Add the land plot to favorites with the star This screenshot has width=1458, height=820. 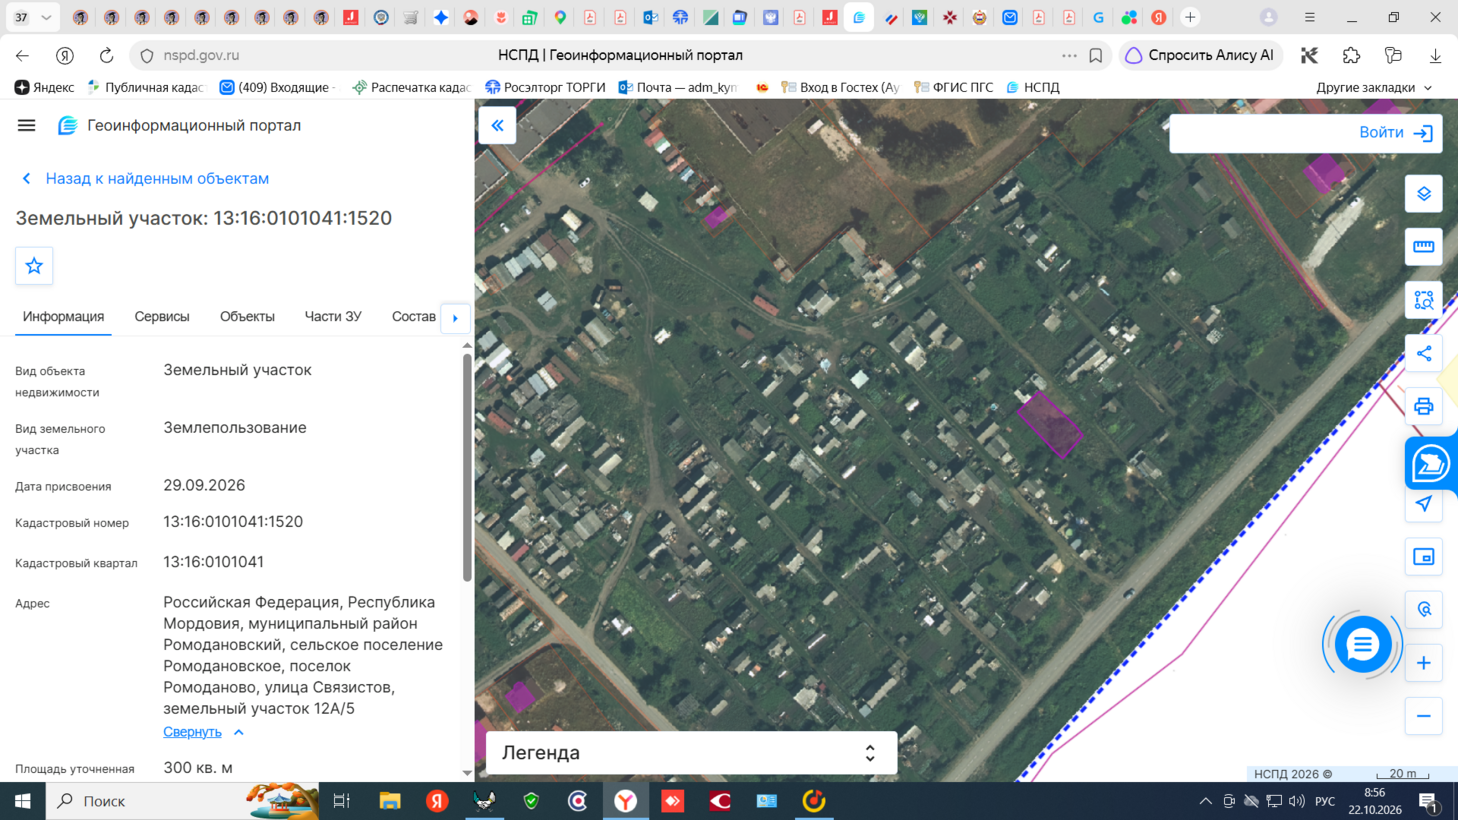(x=34, y=266)
